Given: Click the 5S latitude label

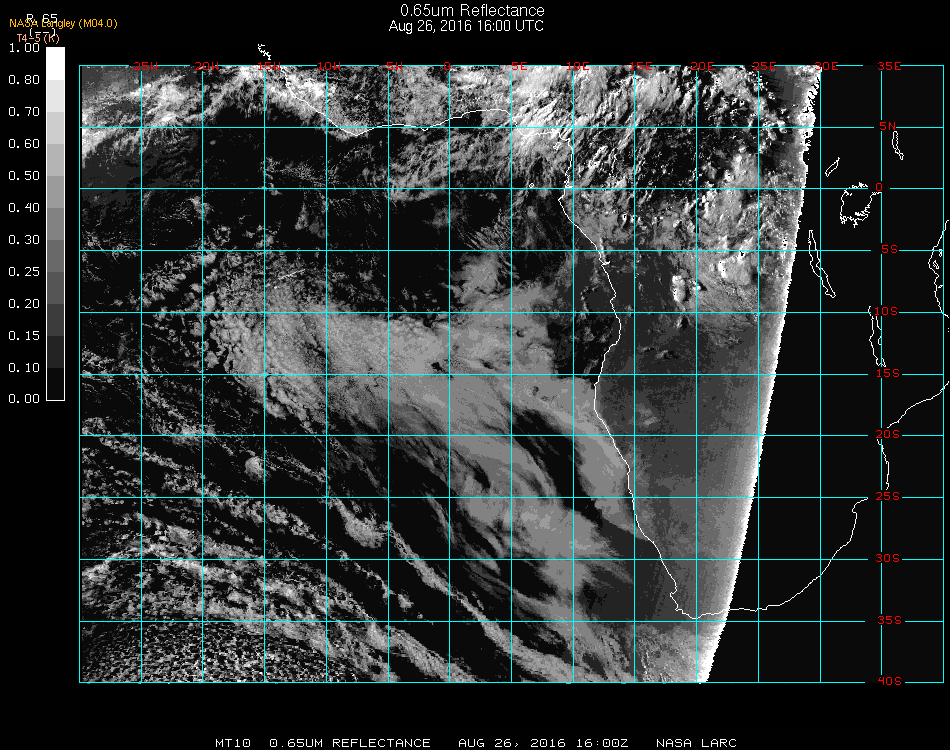Looking at the screenshot, I should (889, 250).
